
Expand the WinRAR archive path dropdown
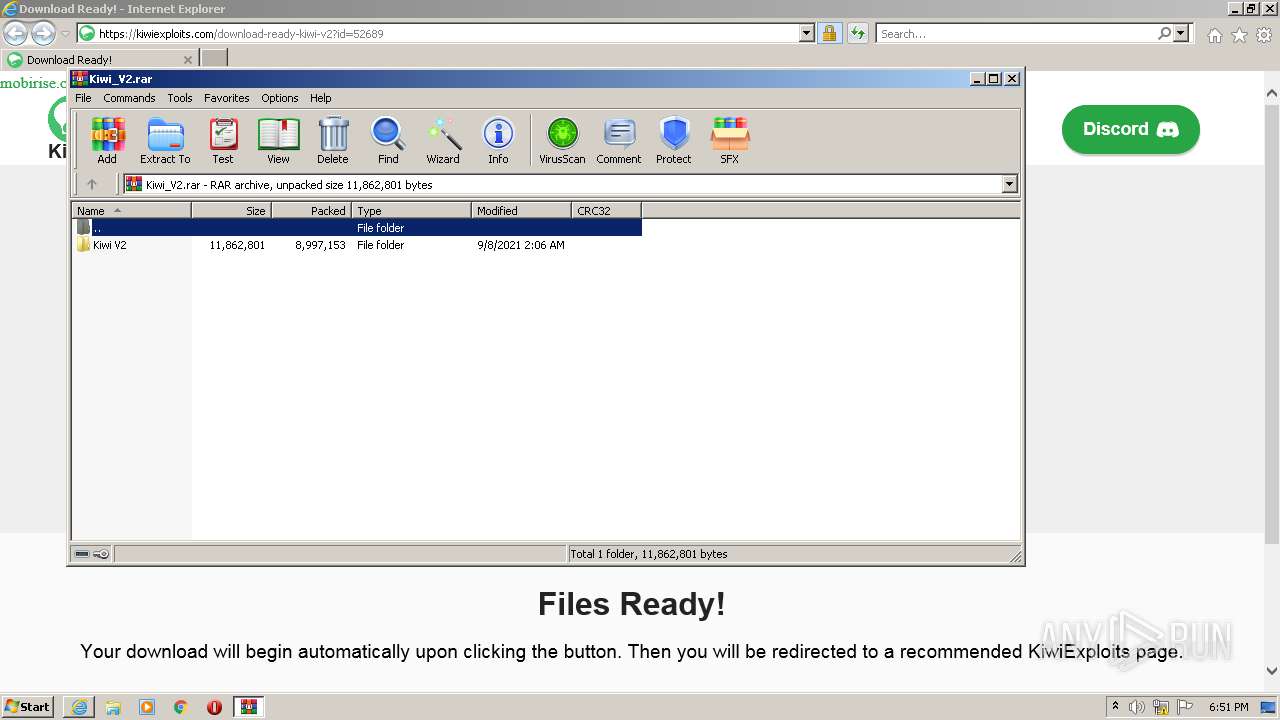[x=1009, y=184]
